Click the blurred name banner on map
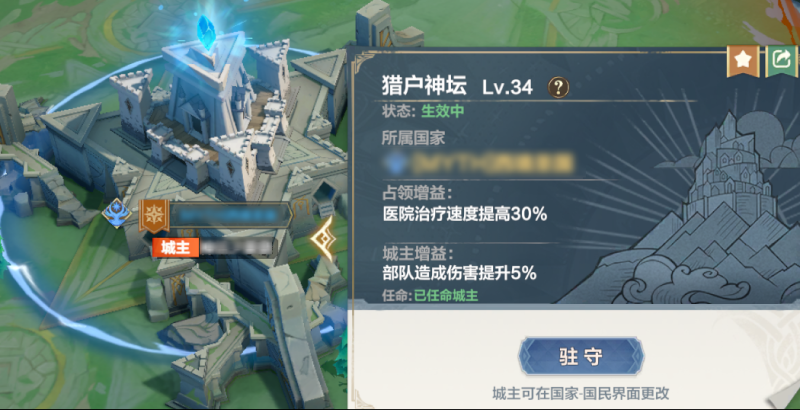800x410 pixels. click(230, 215)
